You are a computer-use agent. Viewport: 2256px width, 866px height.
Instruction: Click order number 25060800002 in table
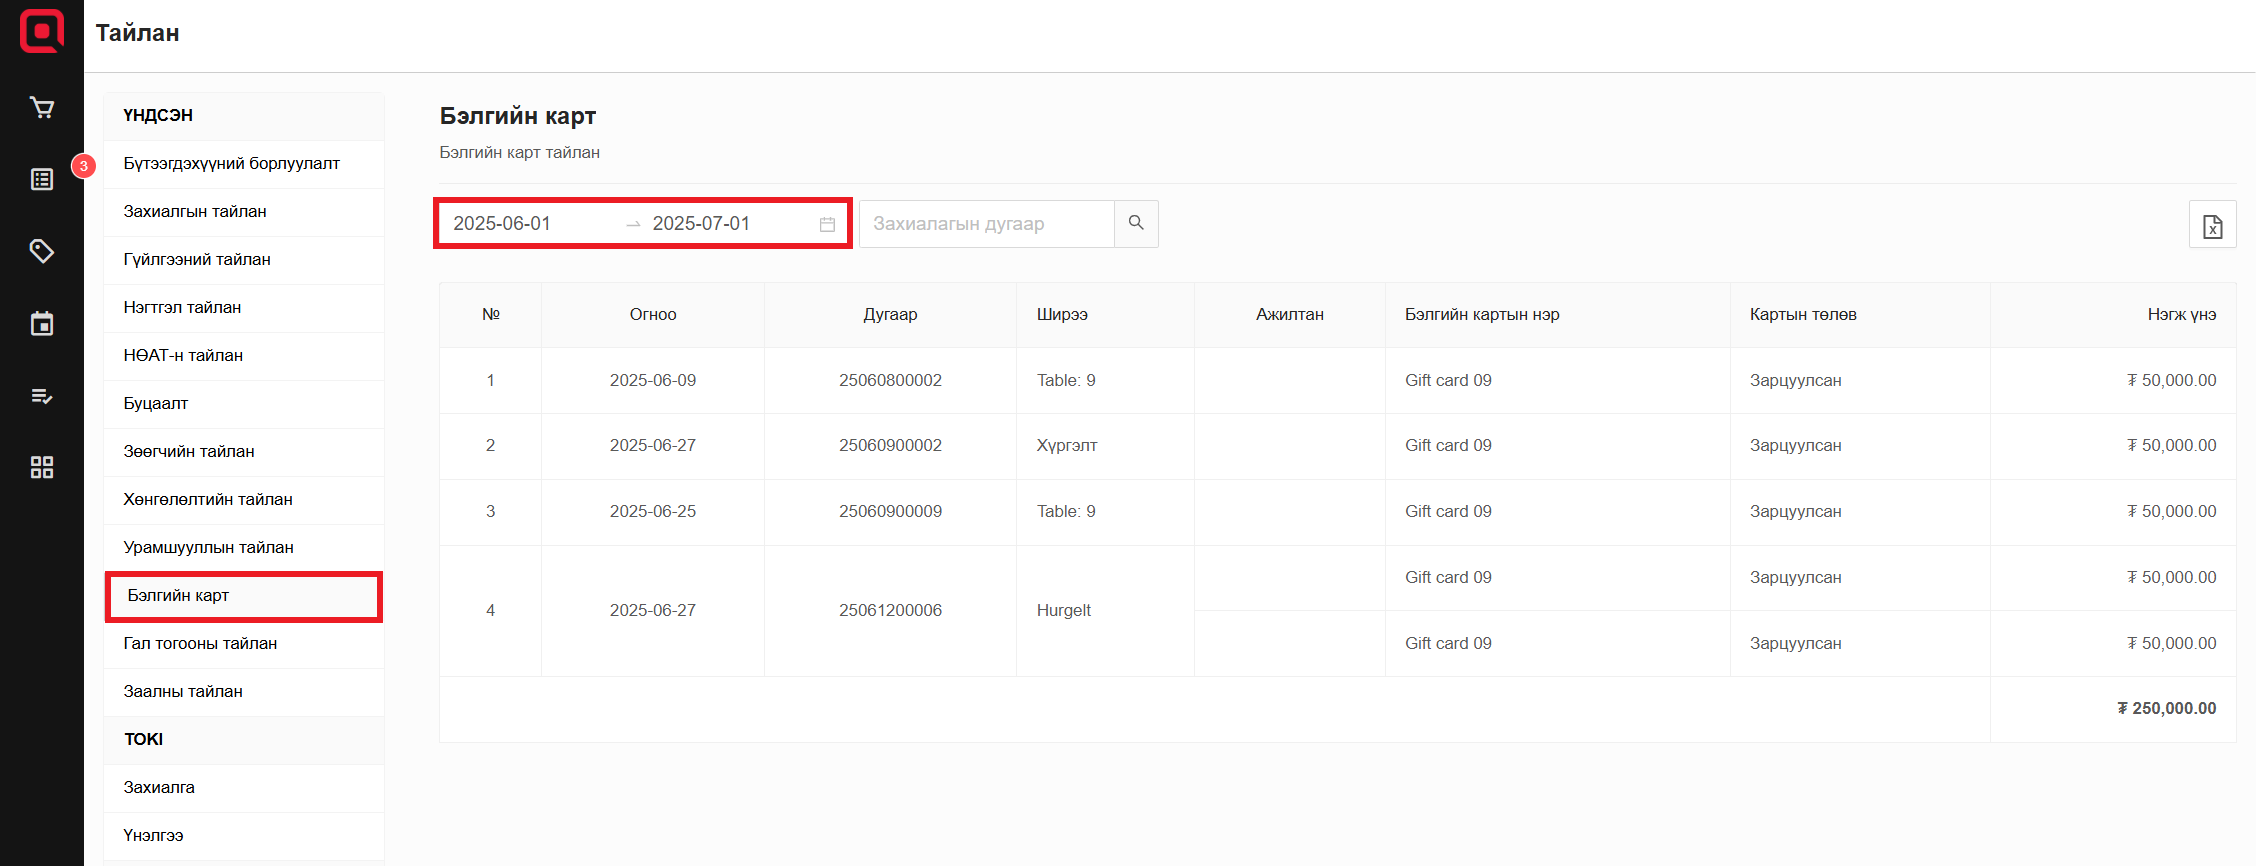pos(890,380)
